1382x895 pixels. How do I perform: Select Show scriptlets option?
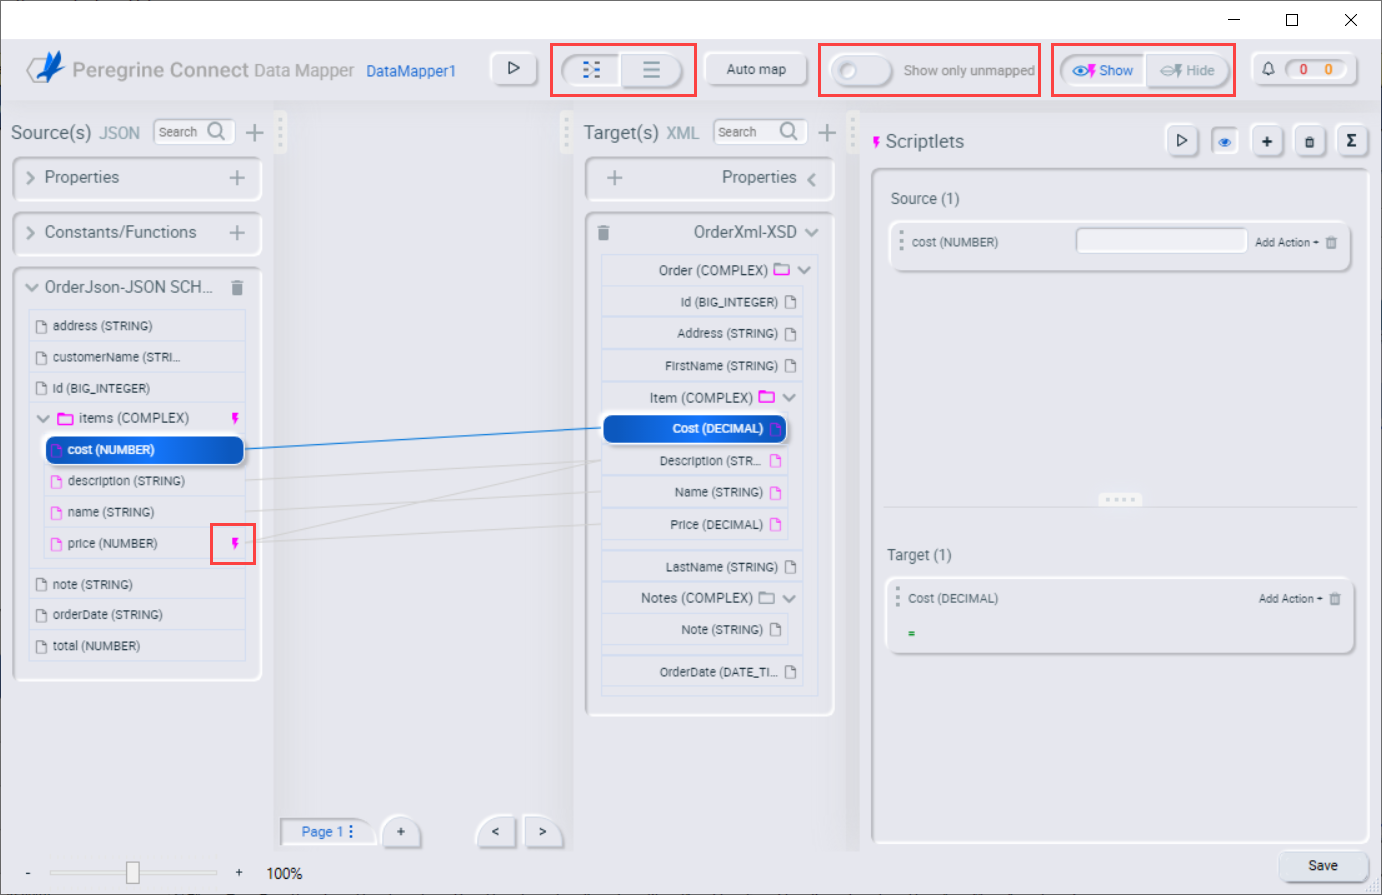coord(1103,71)
